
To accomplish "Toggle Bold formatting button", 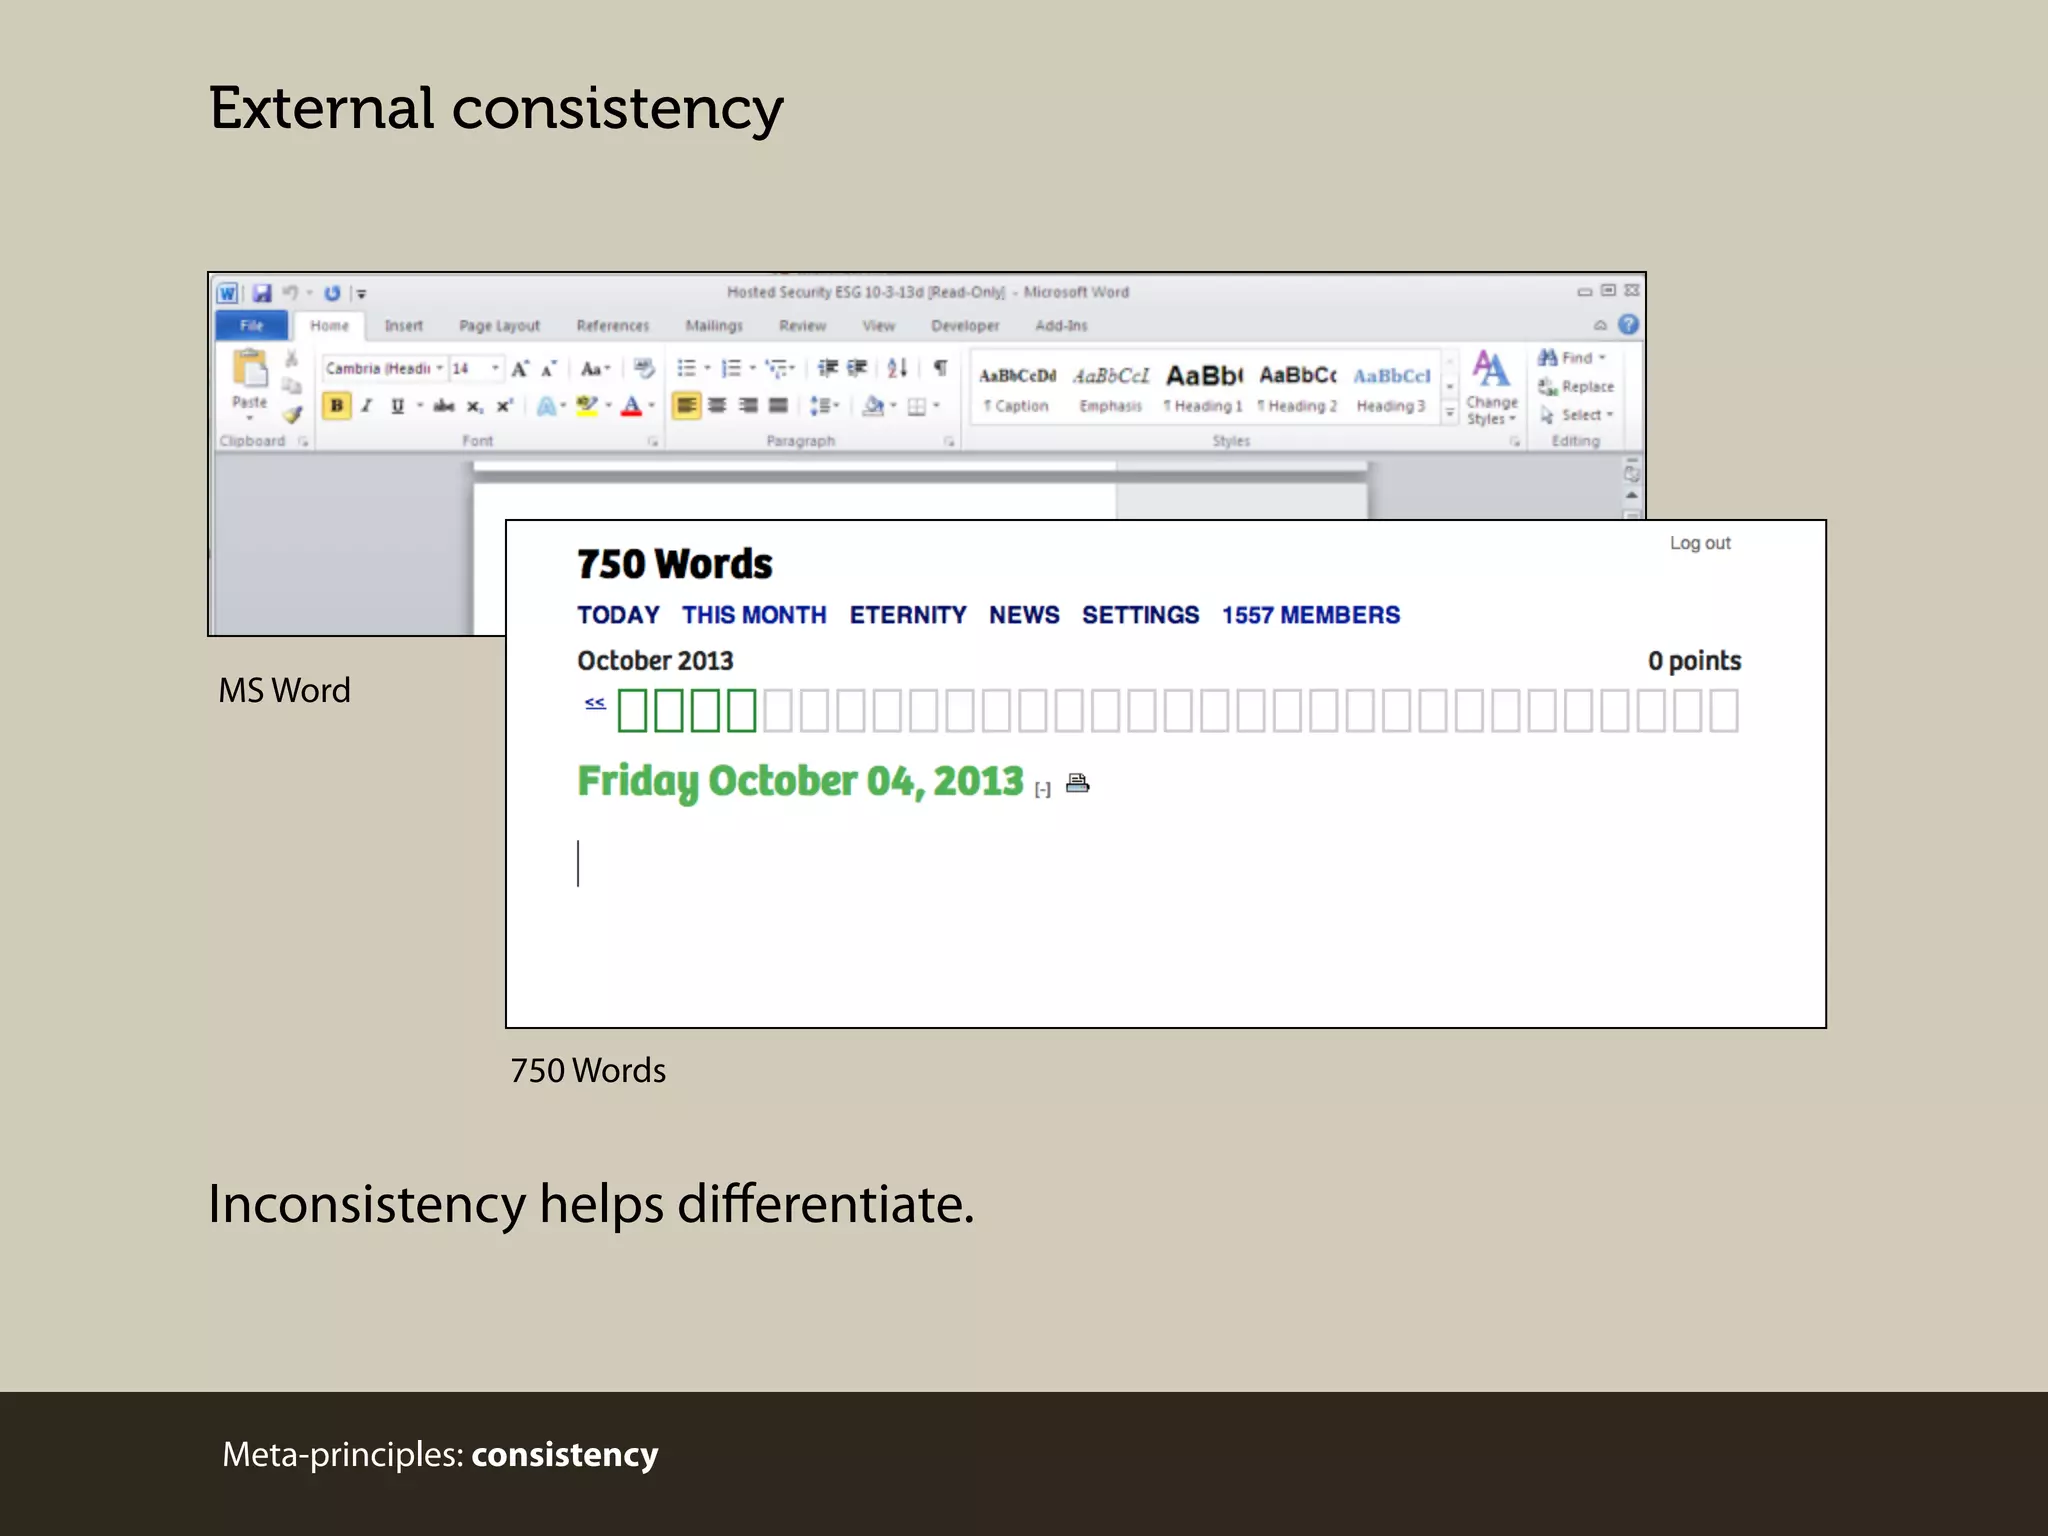I will point(337,406).
